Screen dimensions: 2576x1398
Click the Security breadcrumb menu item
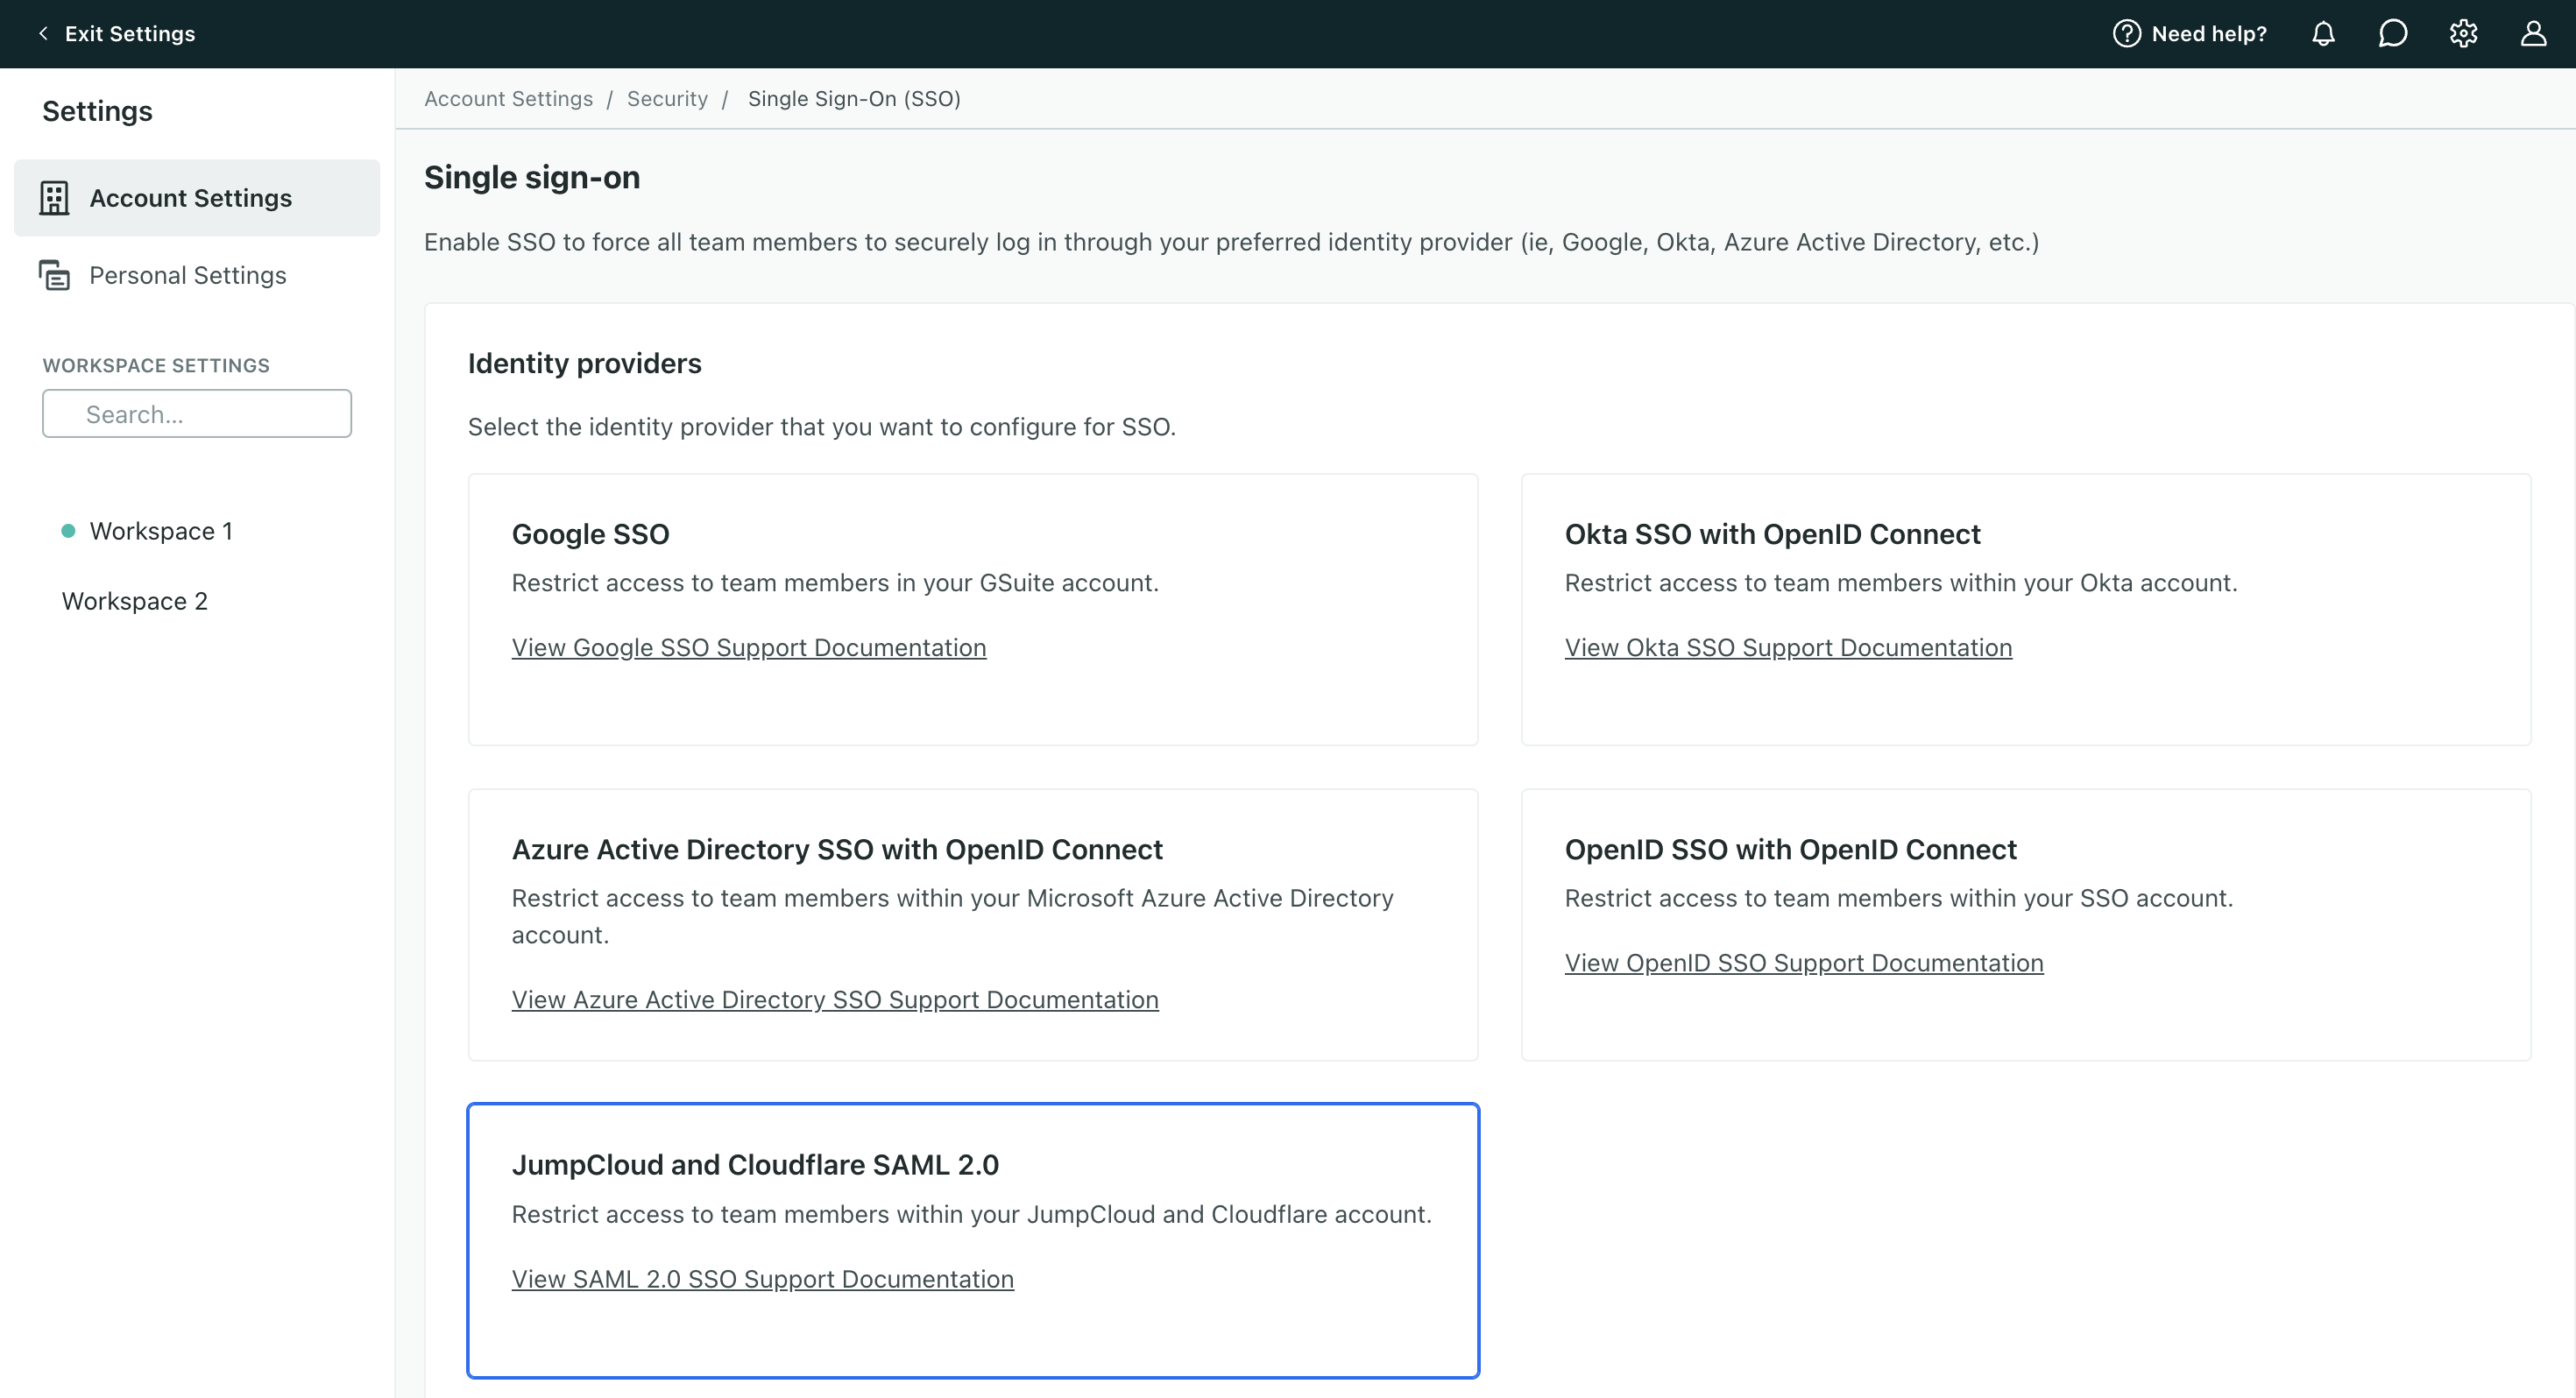[665, 98]
